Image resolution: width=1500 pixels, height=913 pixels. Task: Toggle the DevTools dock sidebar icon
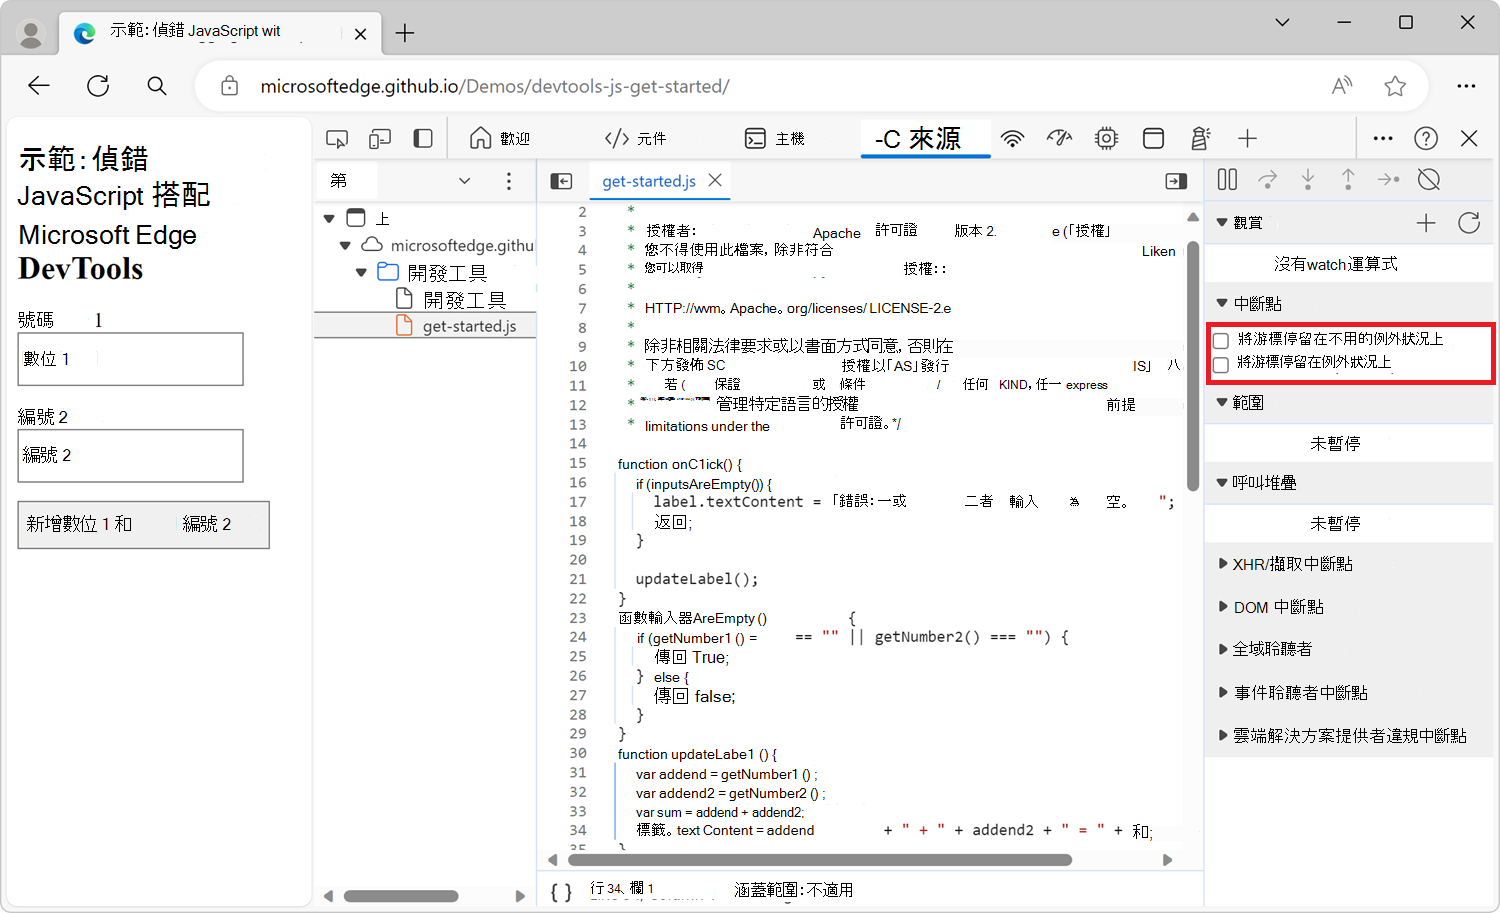[x=423, y=138]
